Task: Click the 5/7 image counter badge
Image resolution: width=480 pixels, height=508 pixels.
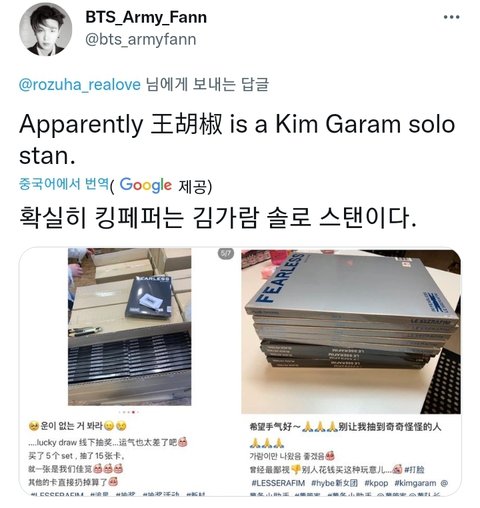Action: pos(226,254)
